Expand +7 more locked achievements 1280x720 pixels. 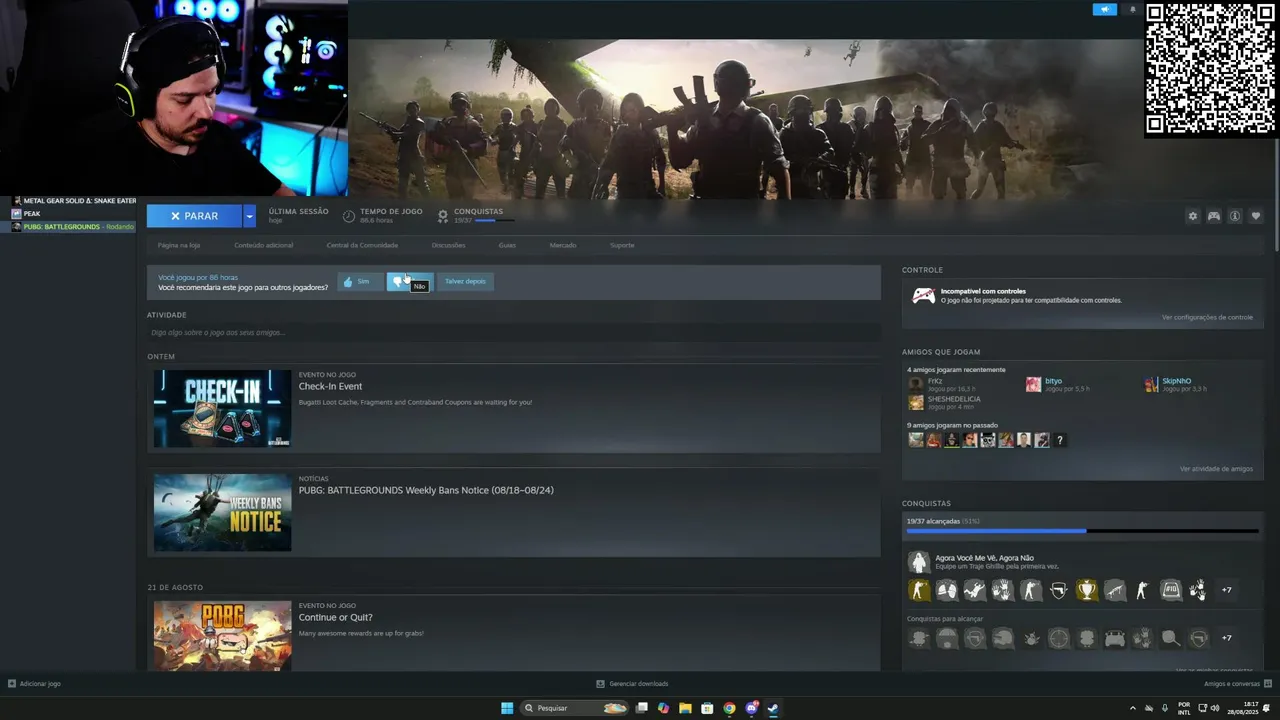pyautogui.click(x=1227, y=638)
